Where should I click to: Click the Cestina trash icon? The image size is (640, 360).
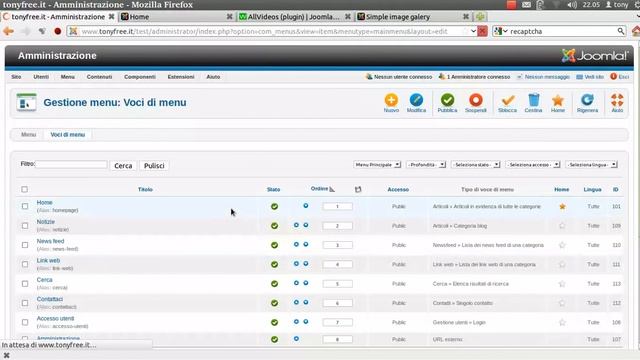coord(533,100)
